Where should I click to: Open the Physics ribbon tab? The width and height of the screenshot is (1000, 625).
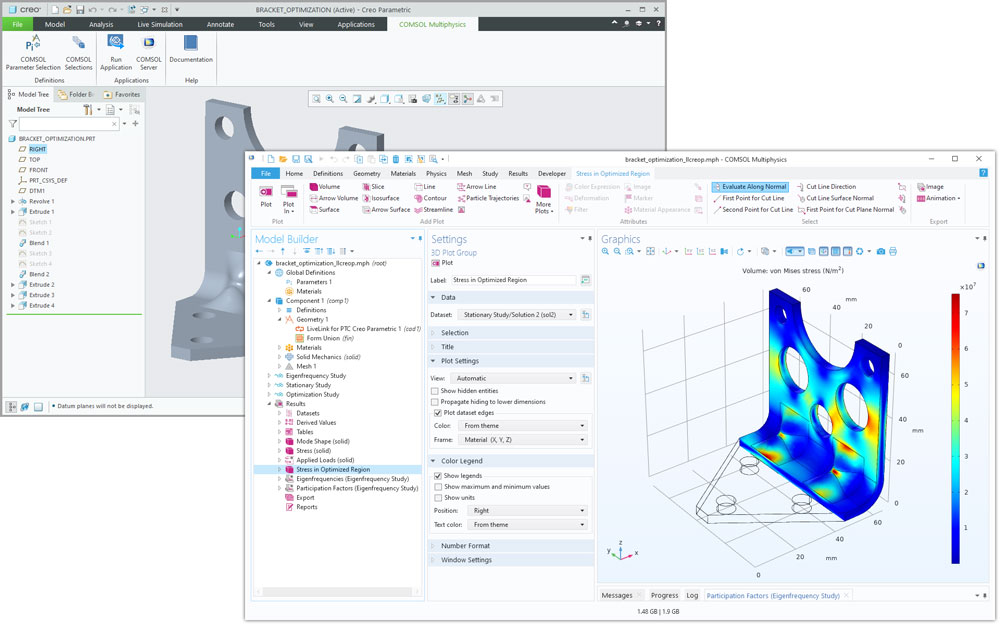coord(436,174)
